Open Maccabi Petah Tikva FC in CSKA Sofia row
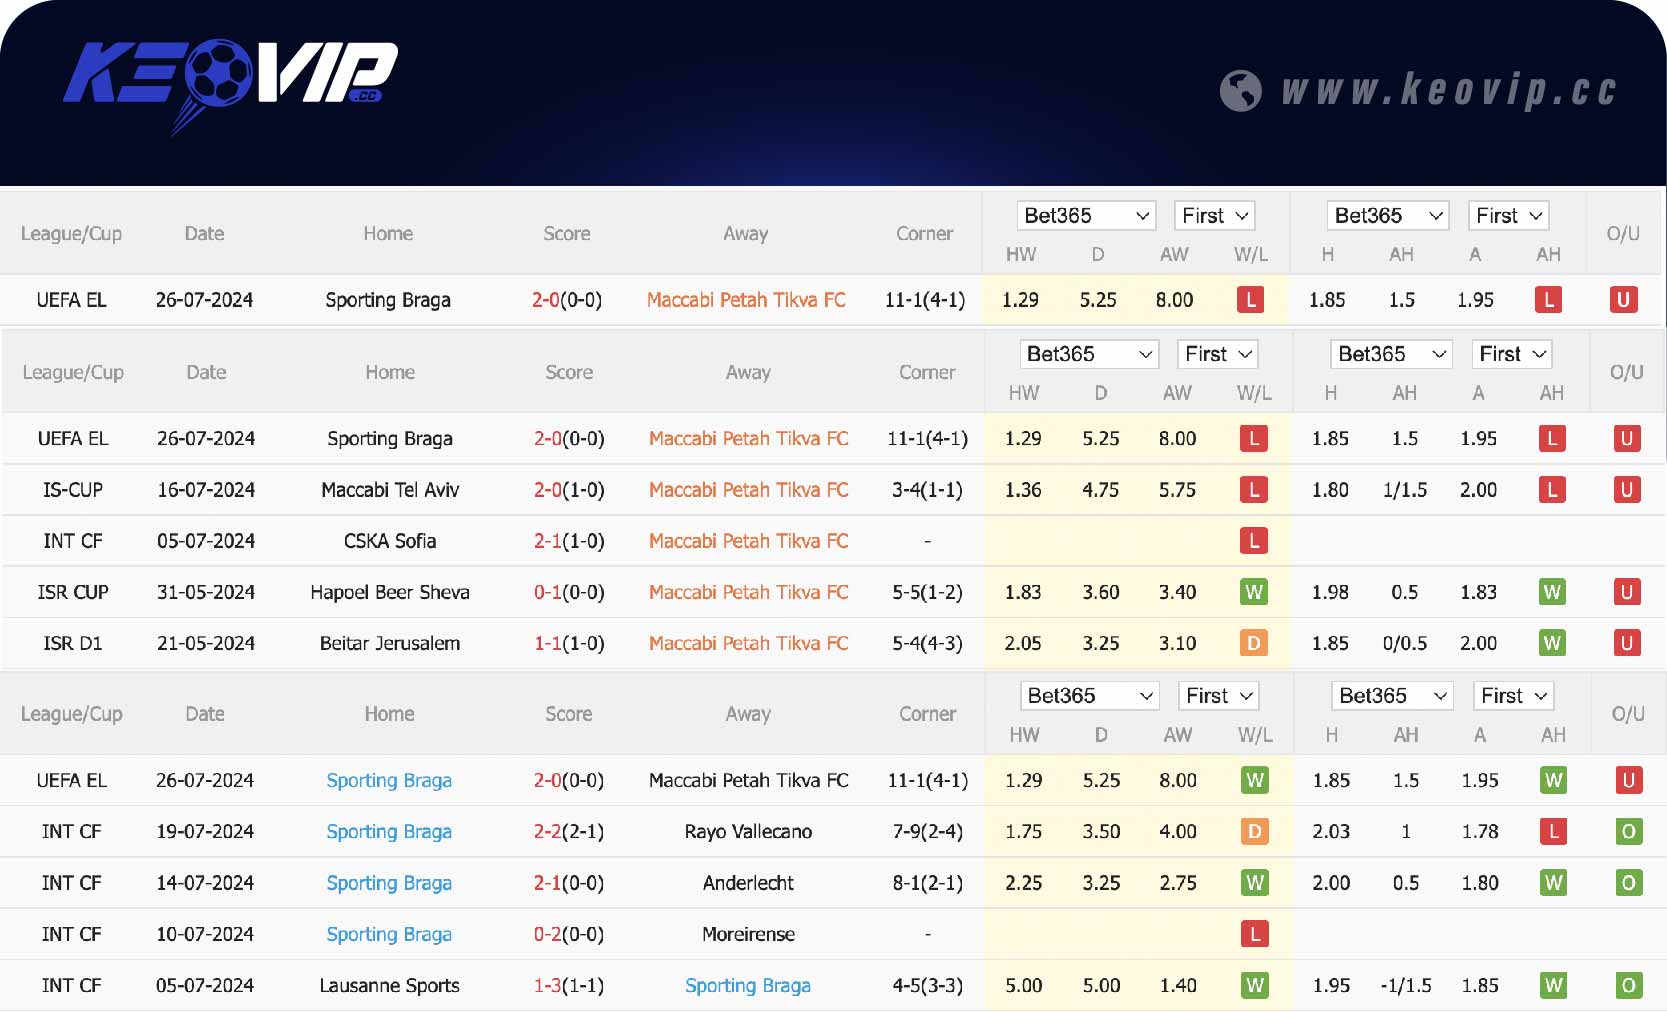The image size is (1667, 1012). pyautogui.click(x=748, y=541)
